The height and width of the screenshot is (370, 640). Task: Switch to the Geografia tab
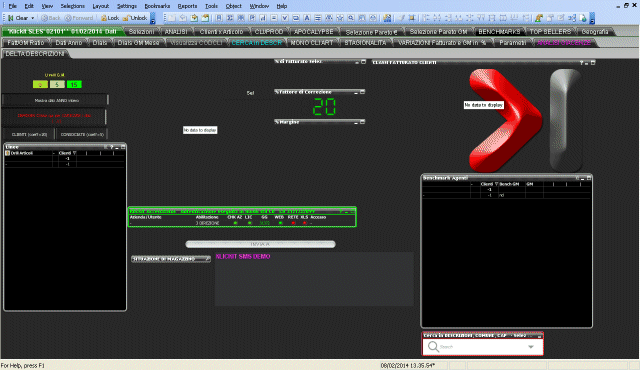(595, 31)
